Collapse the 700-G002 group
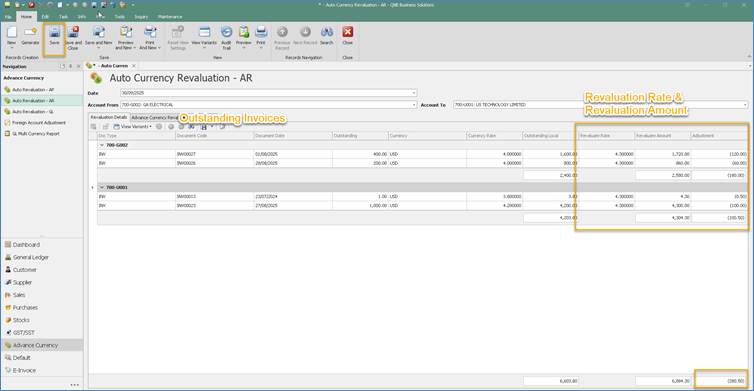The width and height of the screenshot is (754, 391). [x=101, y=145]
